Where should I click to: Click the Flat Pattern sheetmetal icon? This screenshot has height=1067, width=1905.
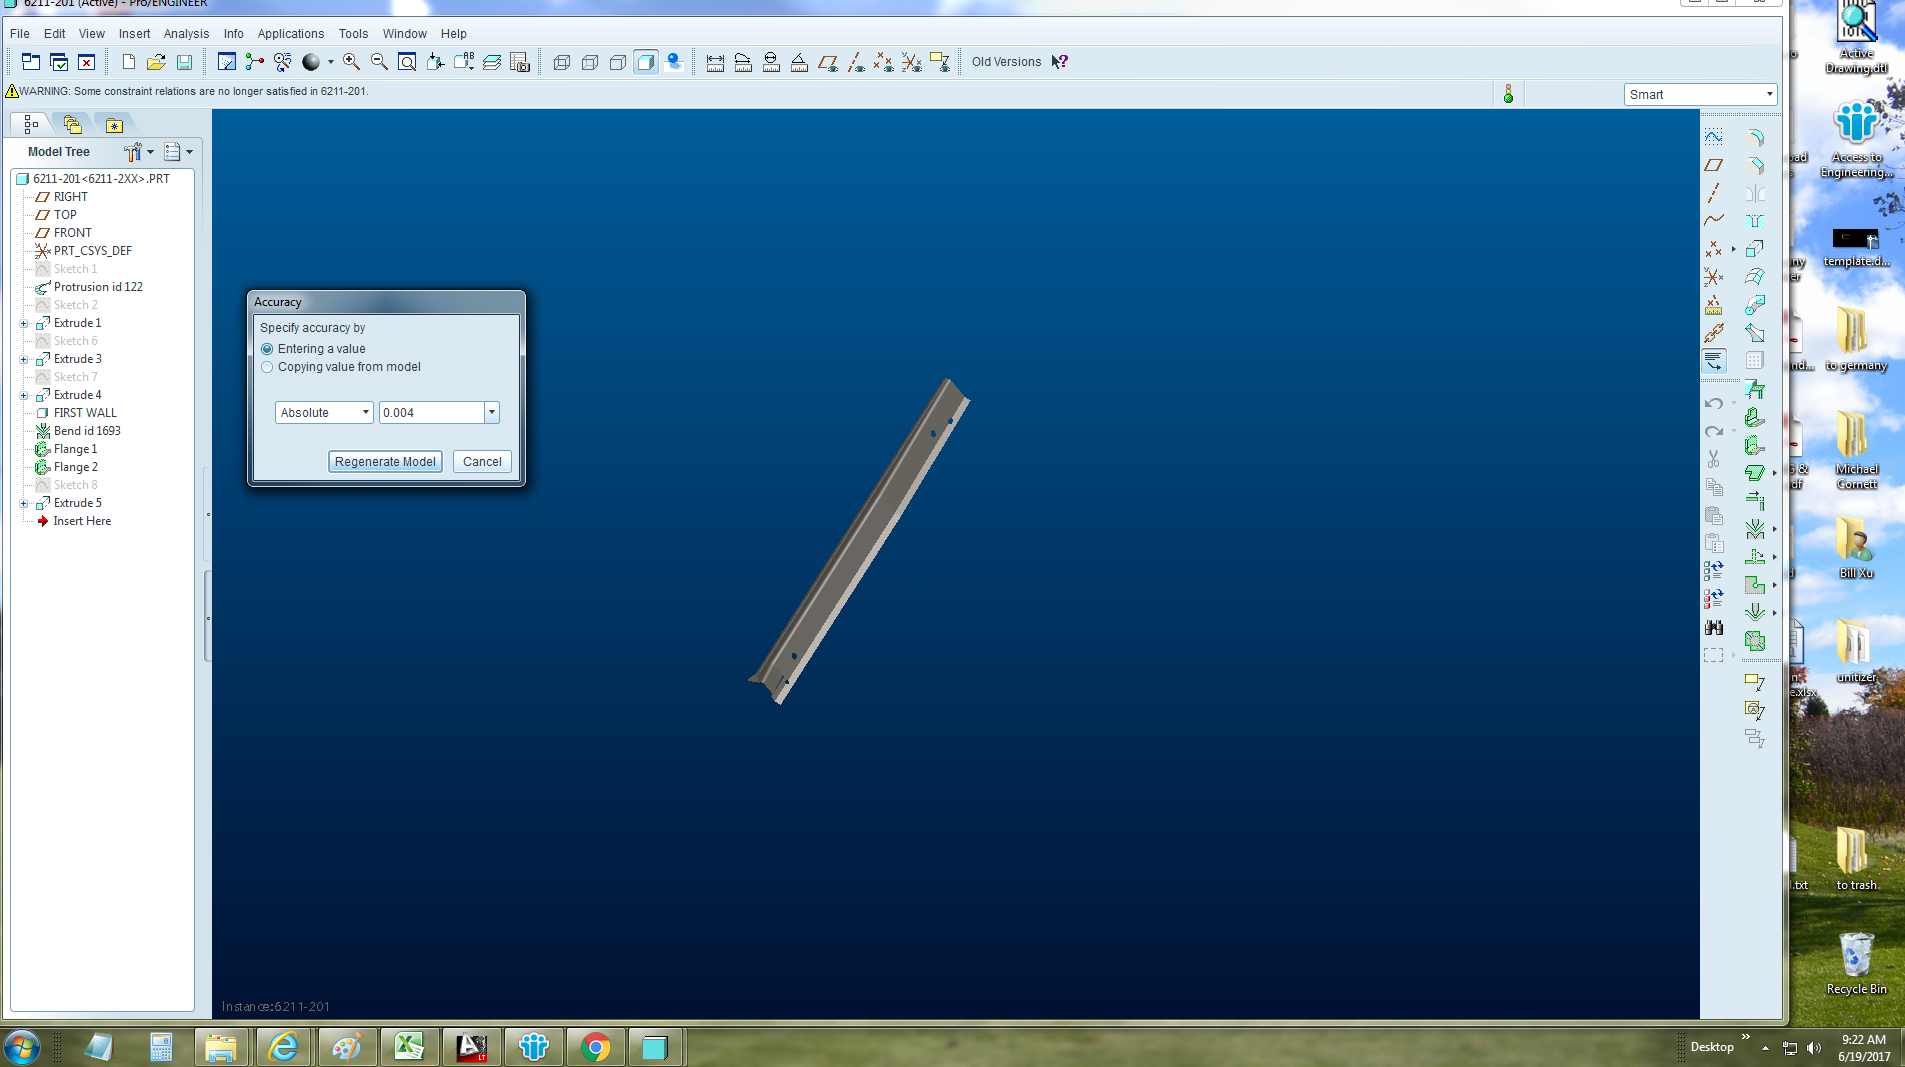point(1755,641)
